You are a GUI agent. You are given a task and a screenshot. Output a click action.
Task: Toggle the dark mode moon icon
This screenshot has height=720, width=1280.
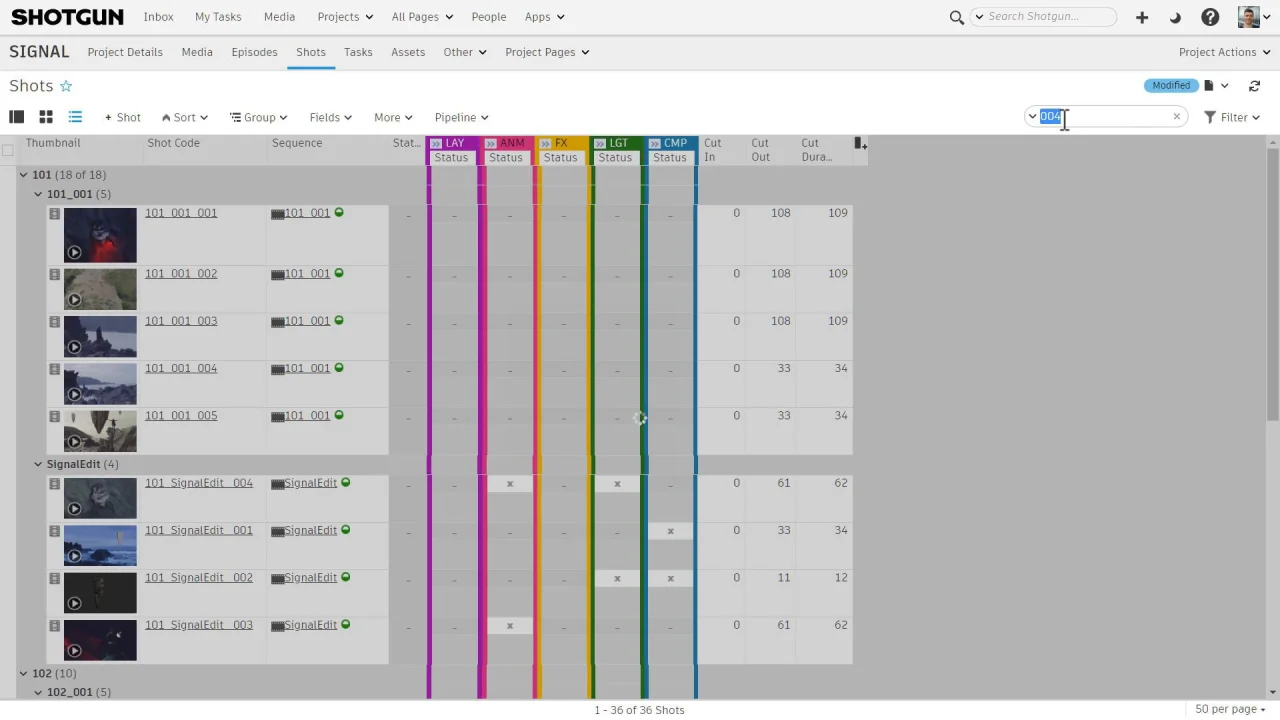1175,17
